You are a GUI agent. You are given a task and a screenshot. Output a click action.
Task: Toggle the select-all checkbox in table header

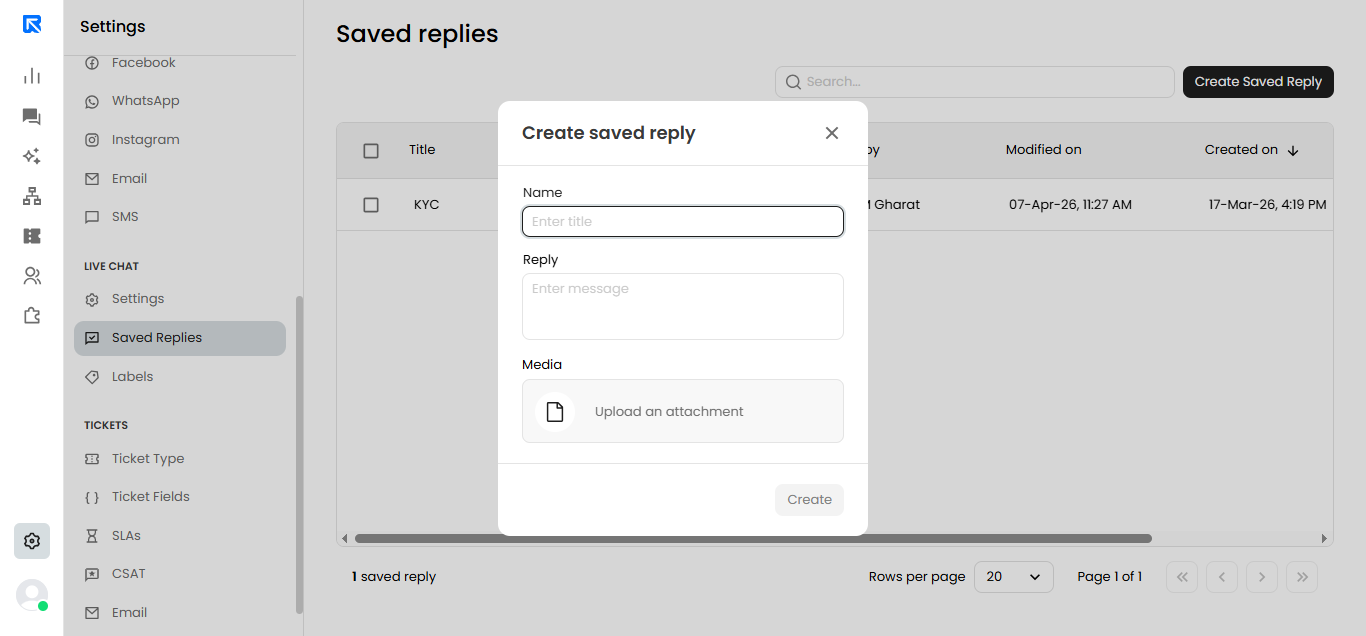(371, 151)
